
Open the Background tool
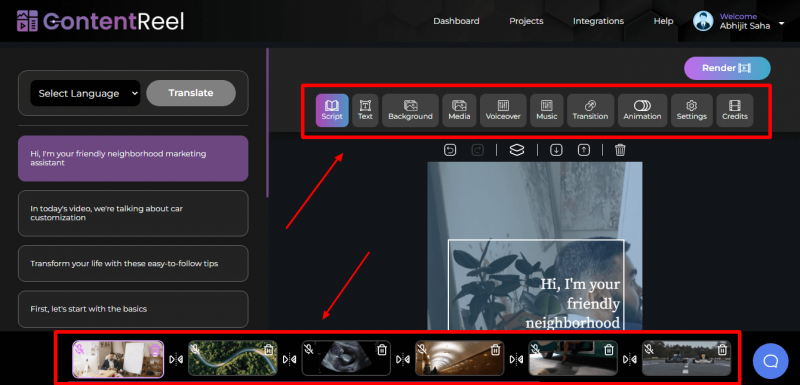pyautogui.click(x=410, y=110)
